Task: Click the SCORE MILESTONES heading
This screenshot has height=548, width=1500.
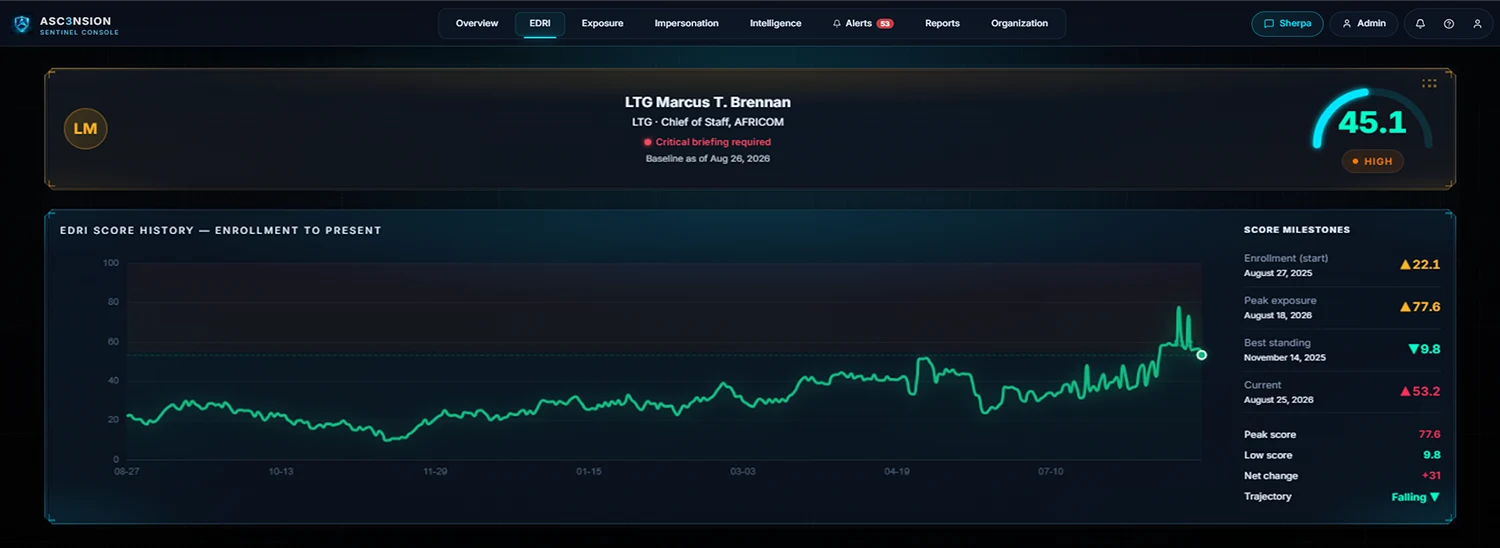Action: click(1297, 230)
